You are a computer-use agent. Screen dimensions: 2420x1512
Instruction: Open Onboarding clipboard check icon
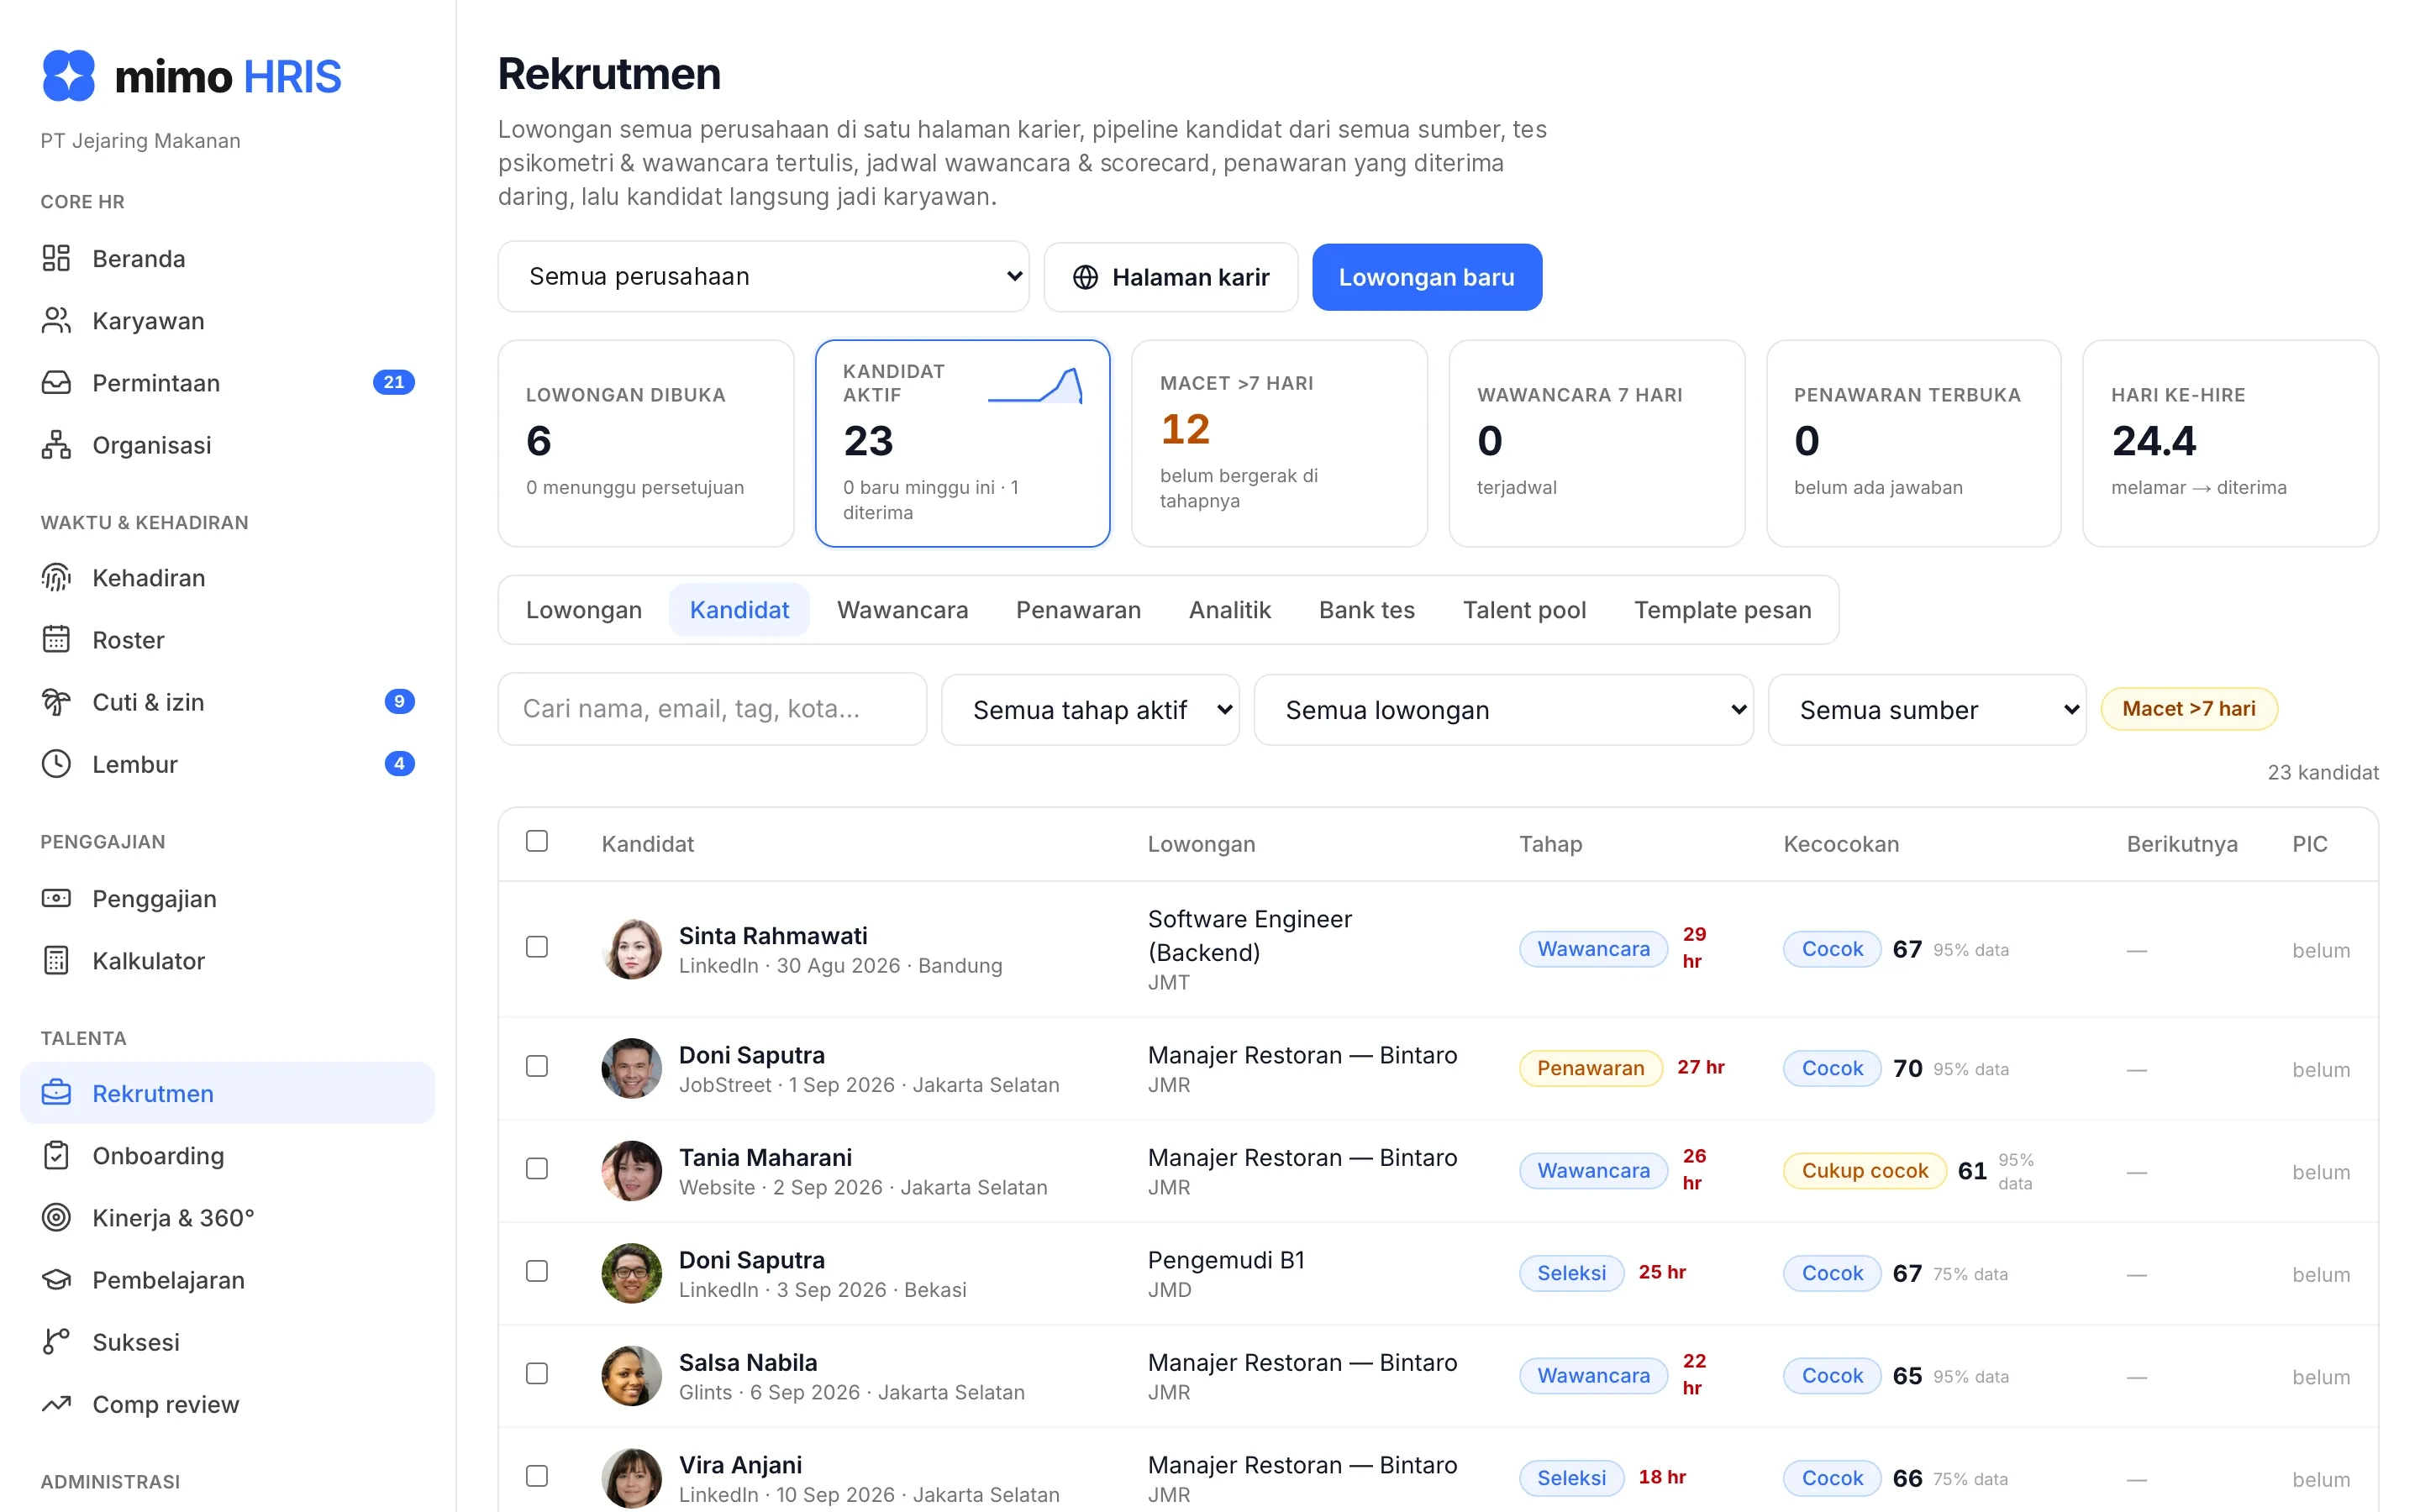pyautogui.click(x=56, y=1155)
